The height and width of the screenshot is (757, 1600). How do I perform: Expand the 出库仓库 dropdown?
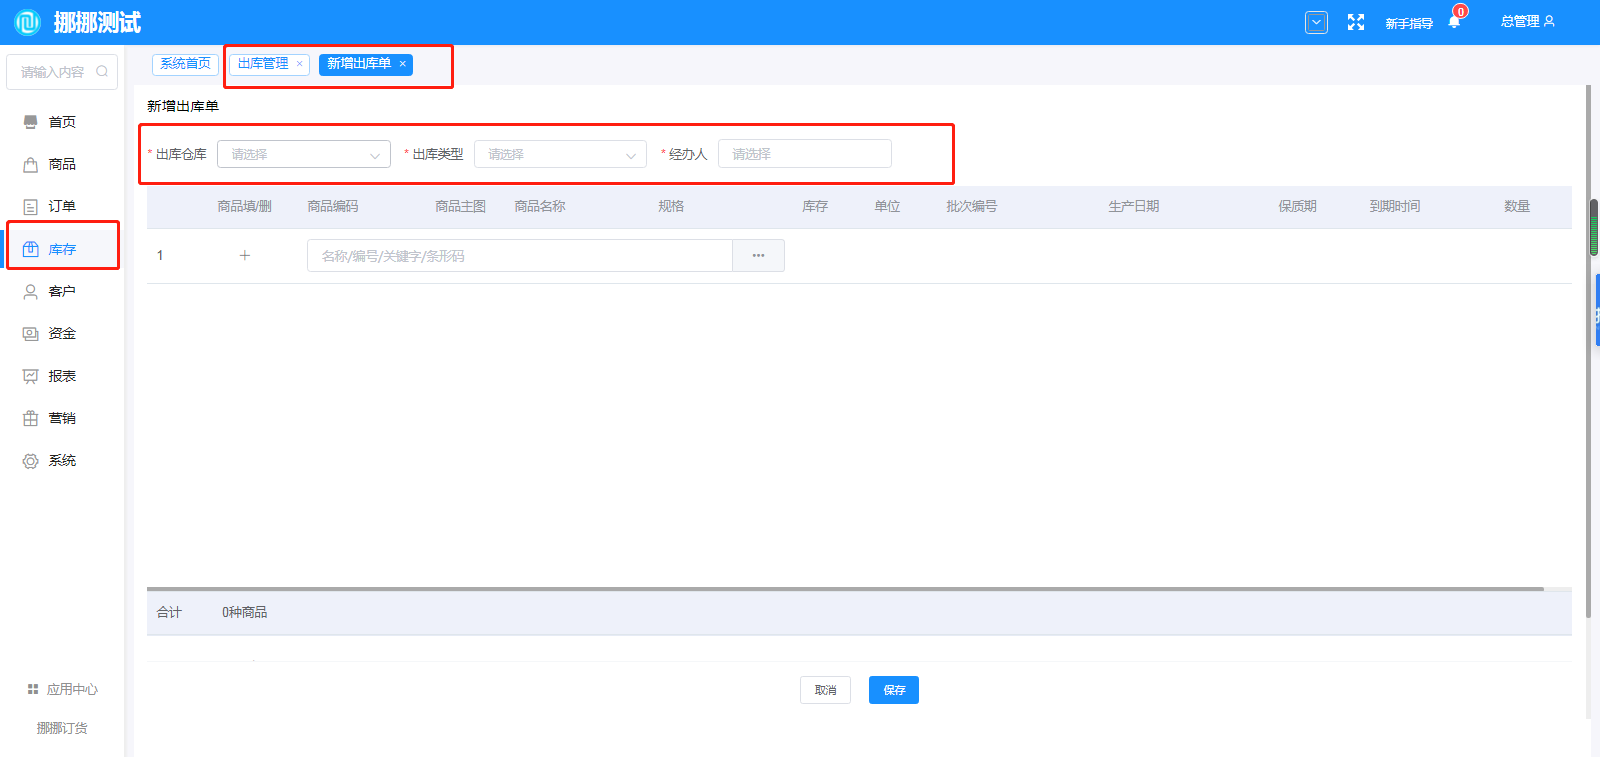point(303,154)
